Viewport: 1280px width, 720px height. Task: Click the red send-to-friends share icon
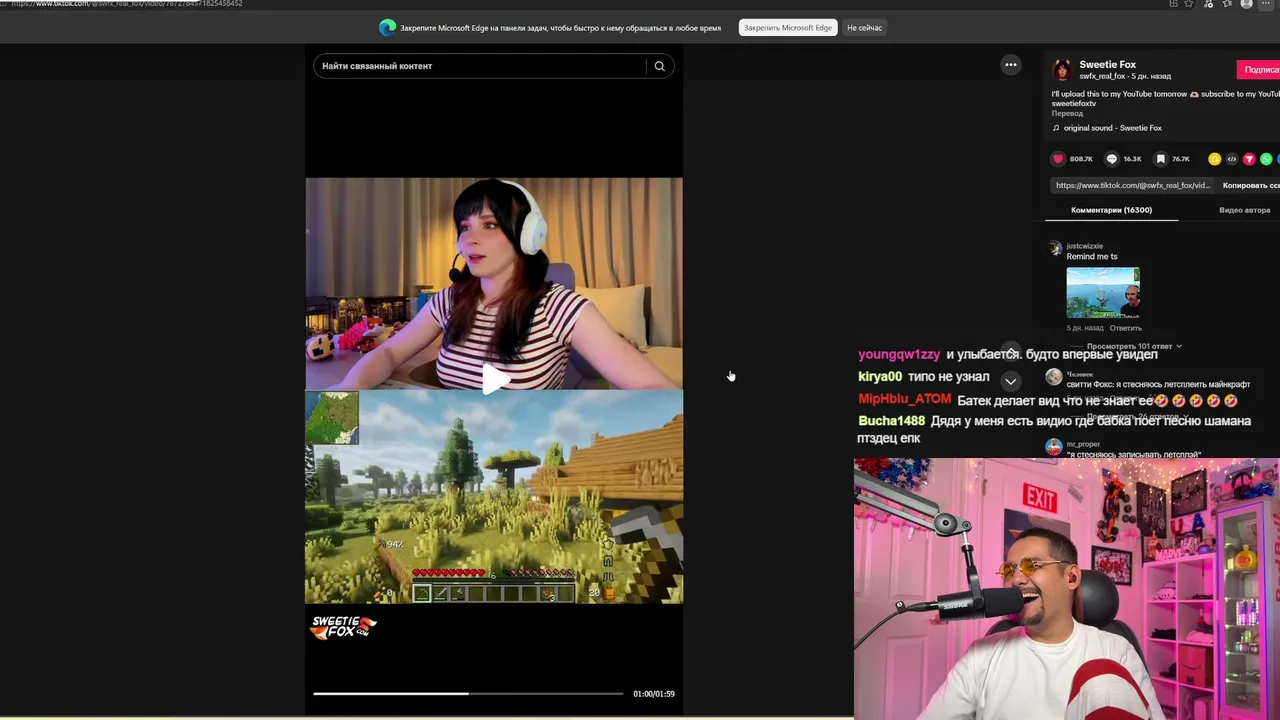tap(1249, 159)
